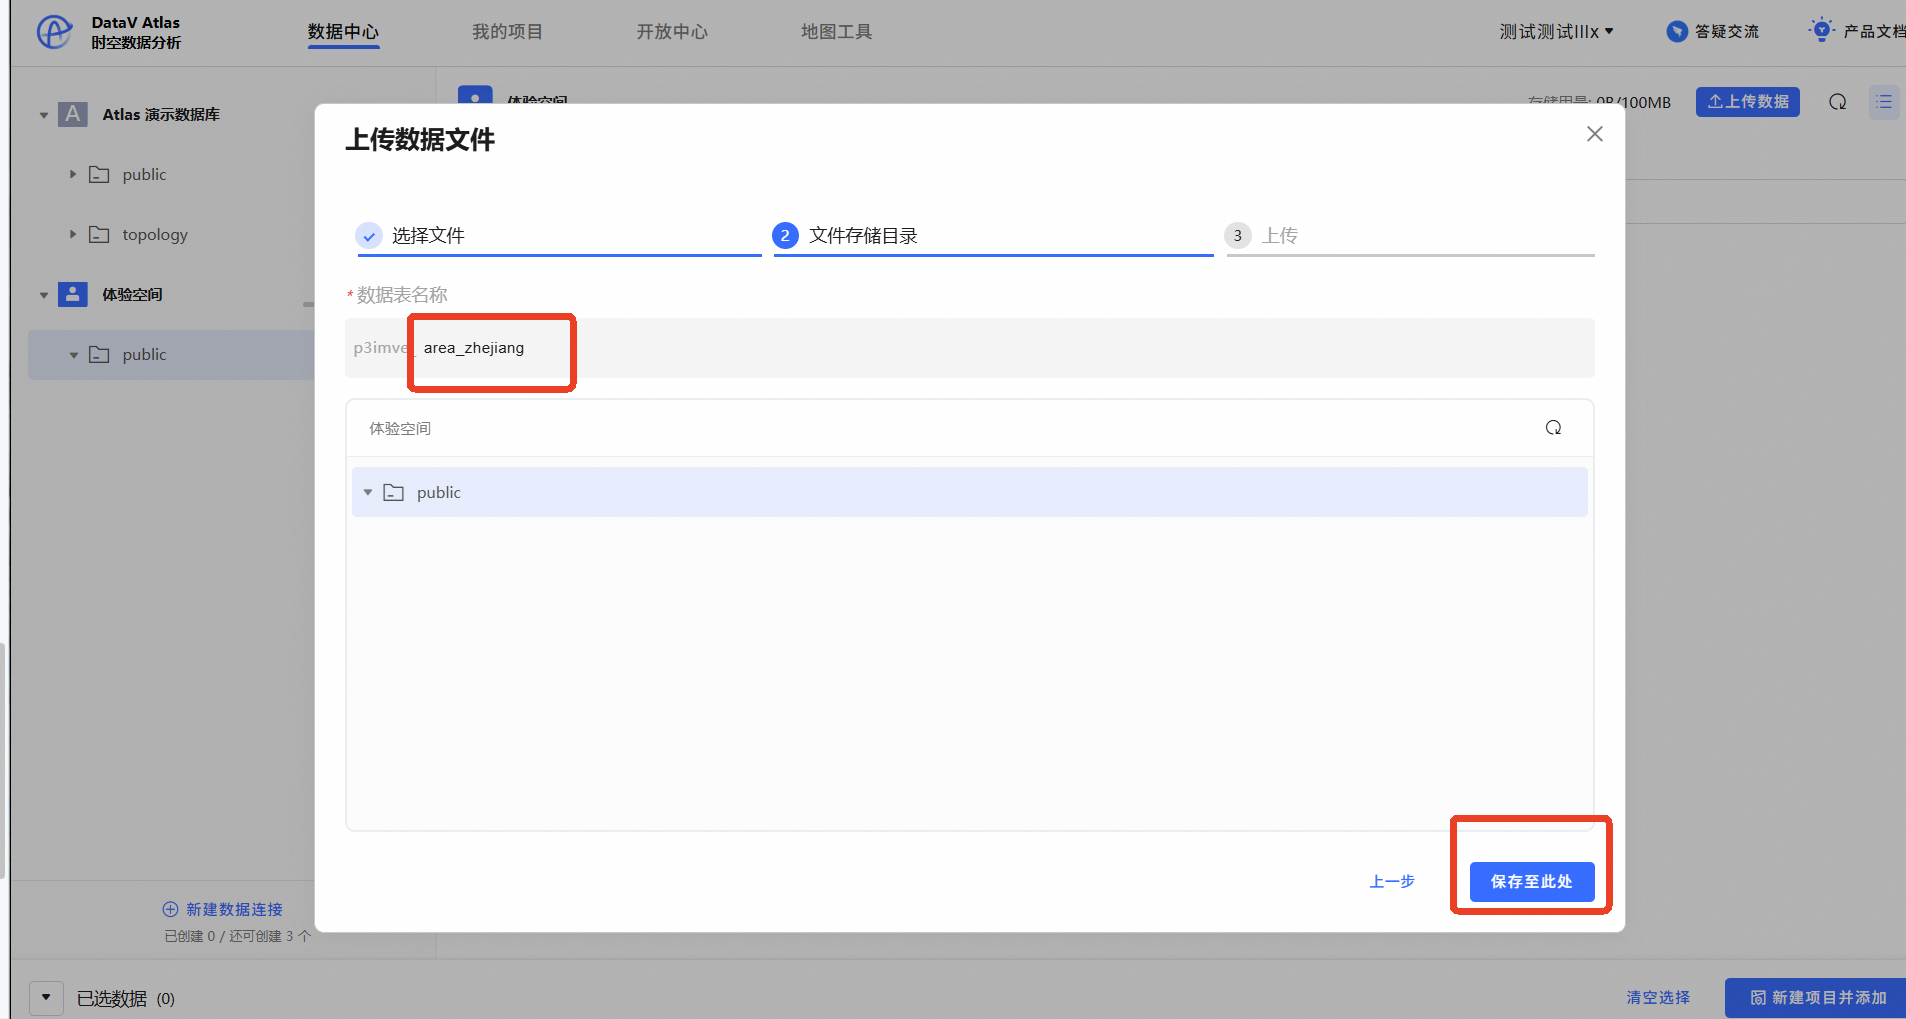Screen dimensions: 1906x1019
Task: Click the 保存至此处 button
Action: pyautogui.click(x=1532, y=882)
